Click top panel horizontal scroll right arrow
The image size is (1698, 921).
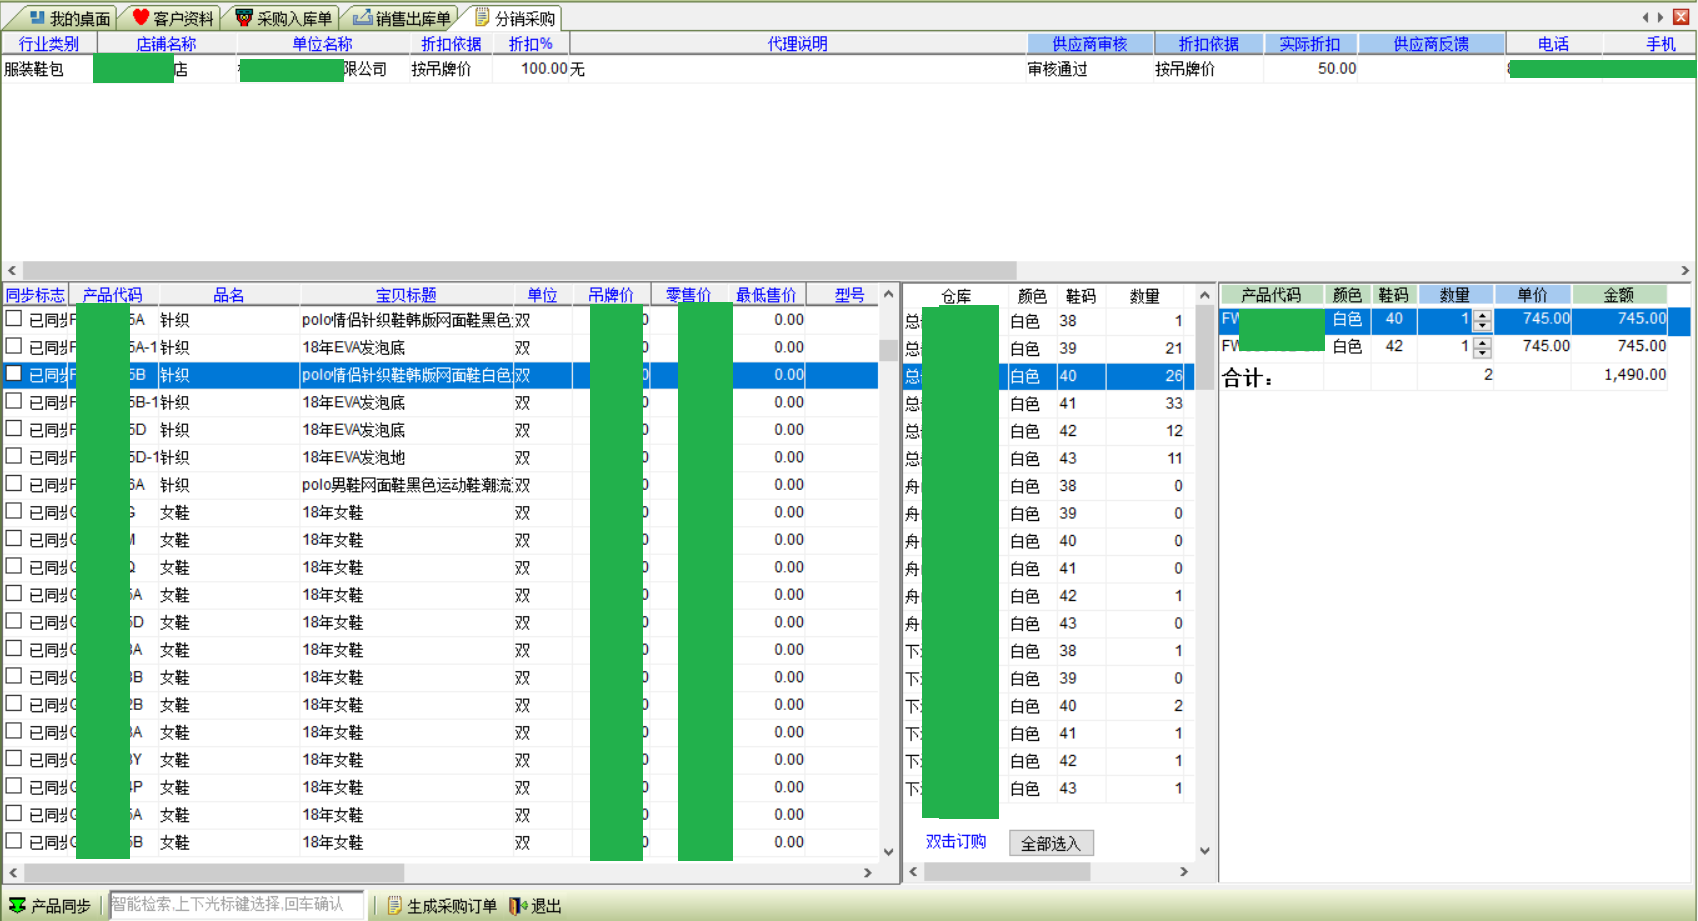pyautogui.click(x=1685, y=271)
